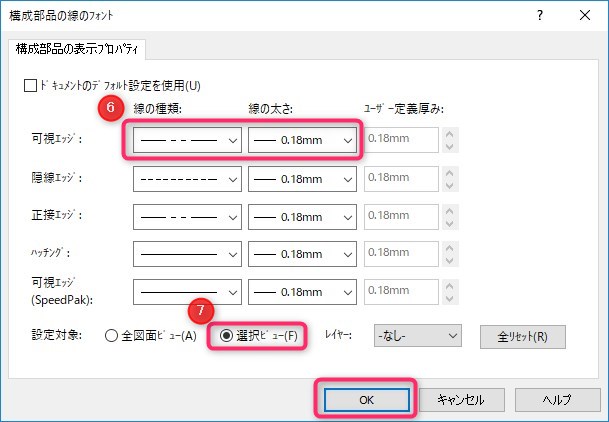Click the 全リセット(R) button
The height and width of the screenshot is (422, 609).
[x=522, y=336]
